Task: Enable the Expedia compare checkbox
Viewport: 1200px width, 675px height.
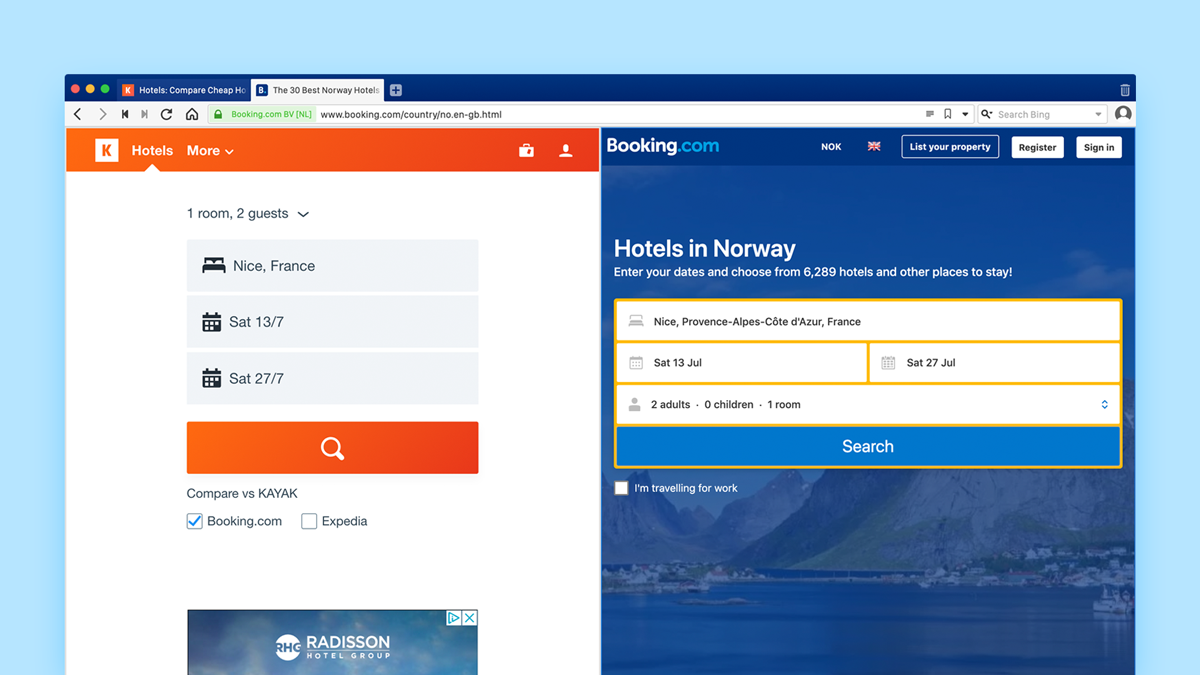Action: (309, 521)
